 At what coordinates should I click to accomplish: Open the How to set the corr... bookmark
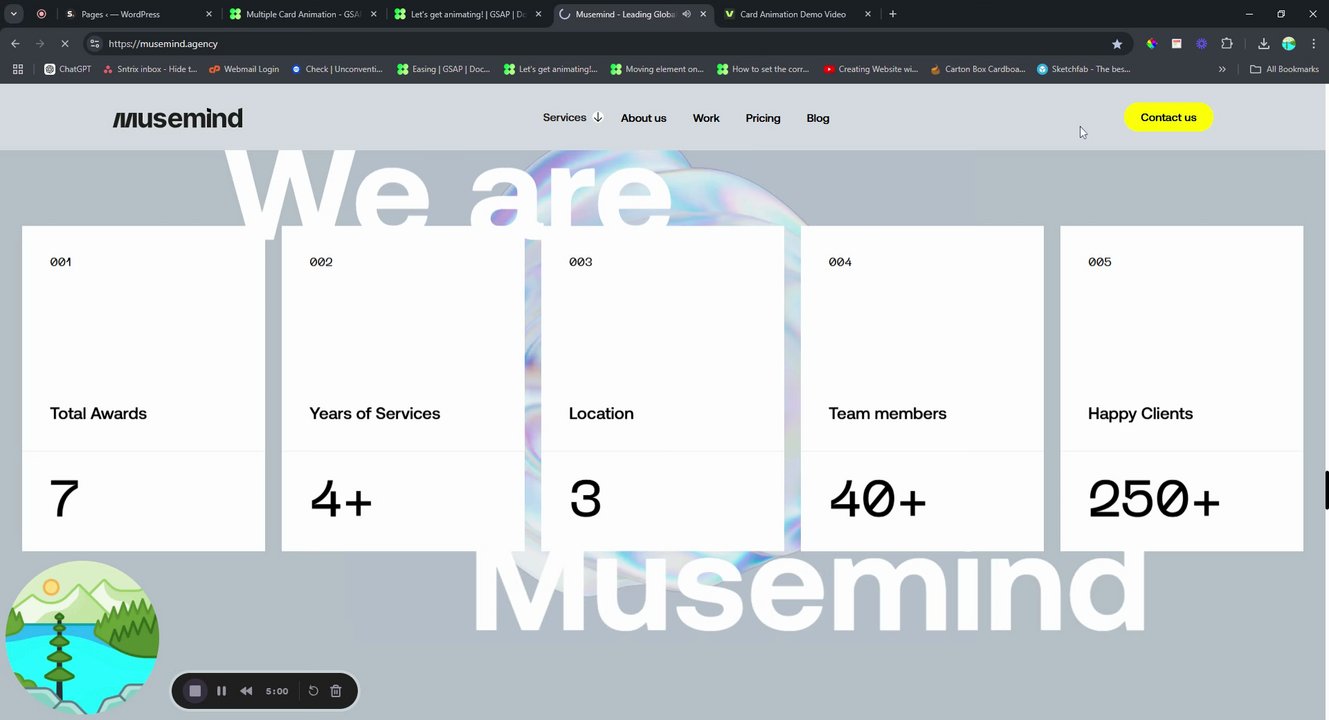pyautogui.click(x=764, y=69)
